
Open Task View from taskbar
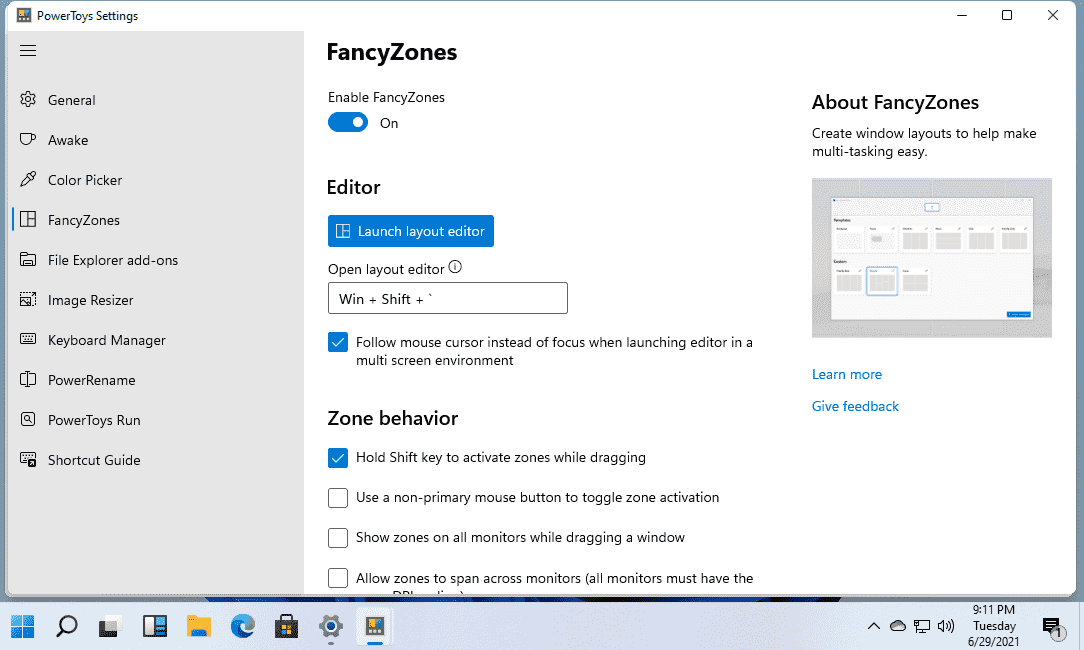(x=111, y=626)
